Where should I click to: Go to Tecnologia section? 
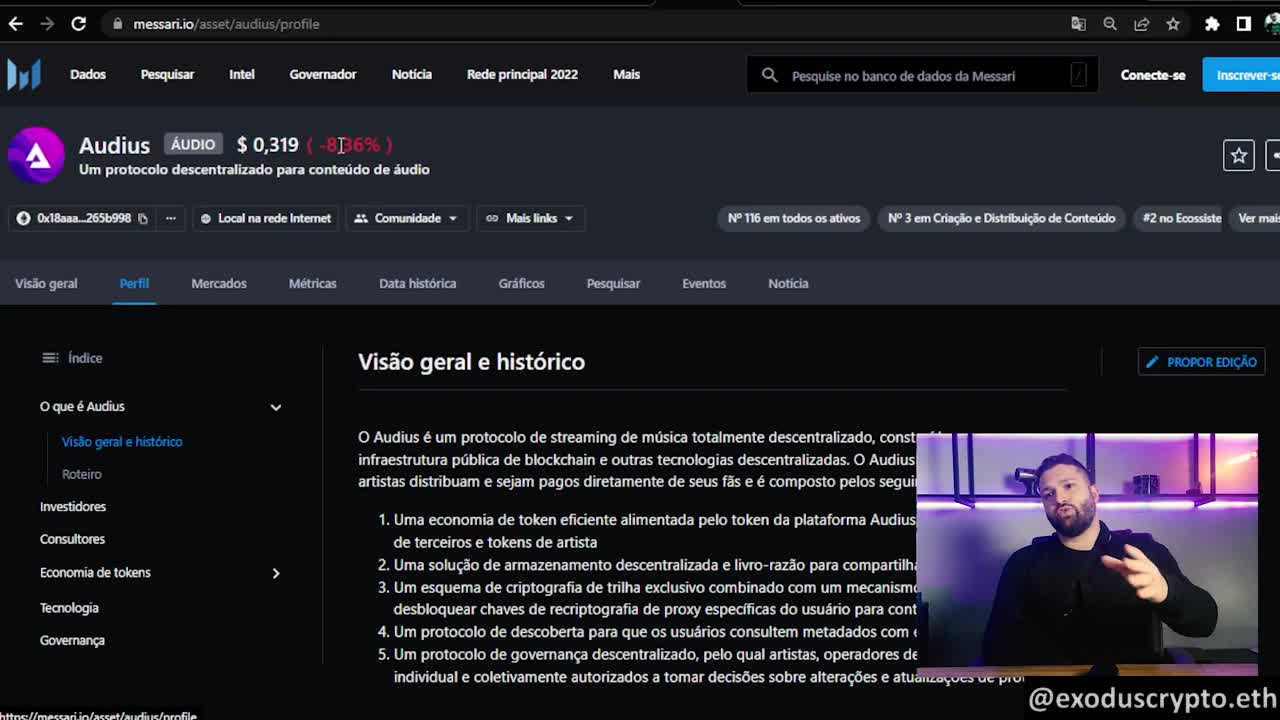tap(69, 607)
